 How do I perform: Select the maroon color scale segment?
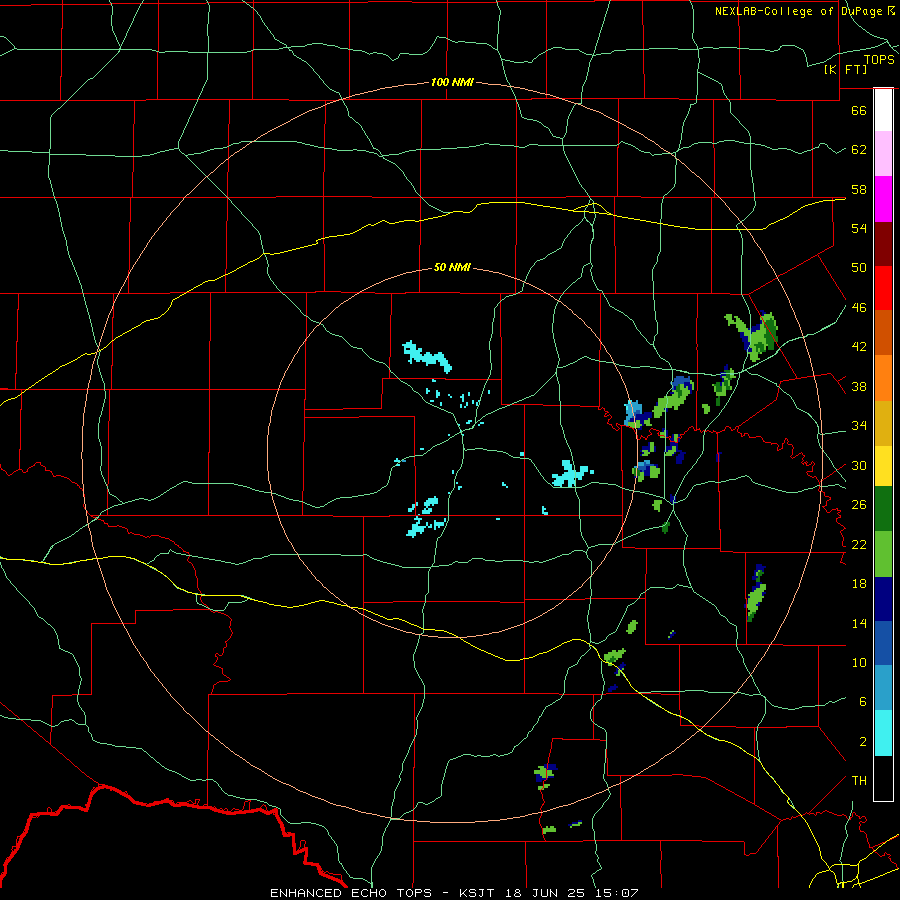coord(883,244)
